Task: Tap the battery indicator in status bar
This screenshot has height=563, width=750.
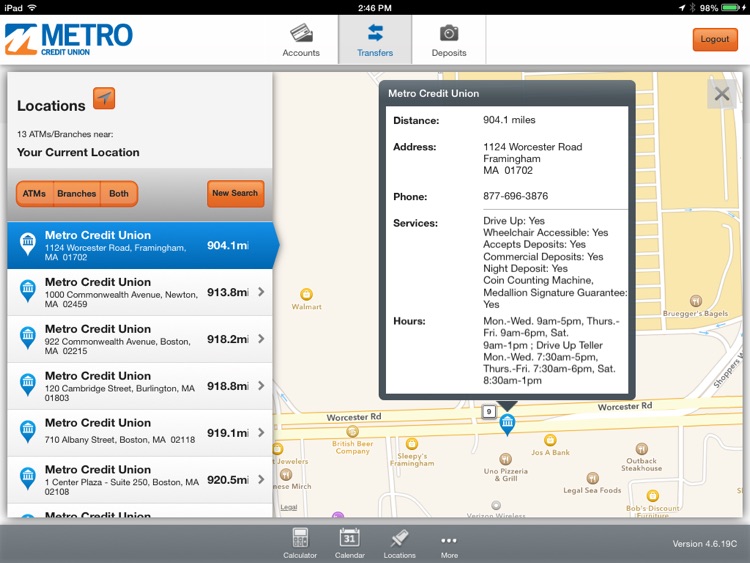Action: [730, 8]
